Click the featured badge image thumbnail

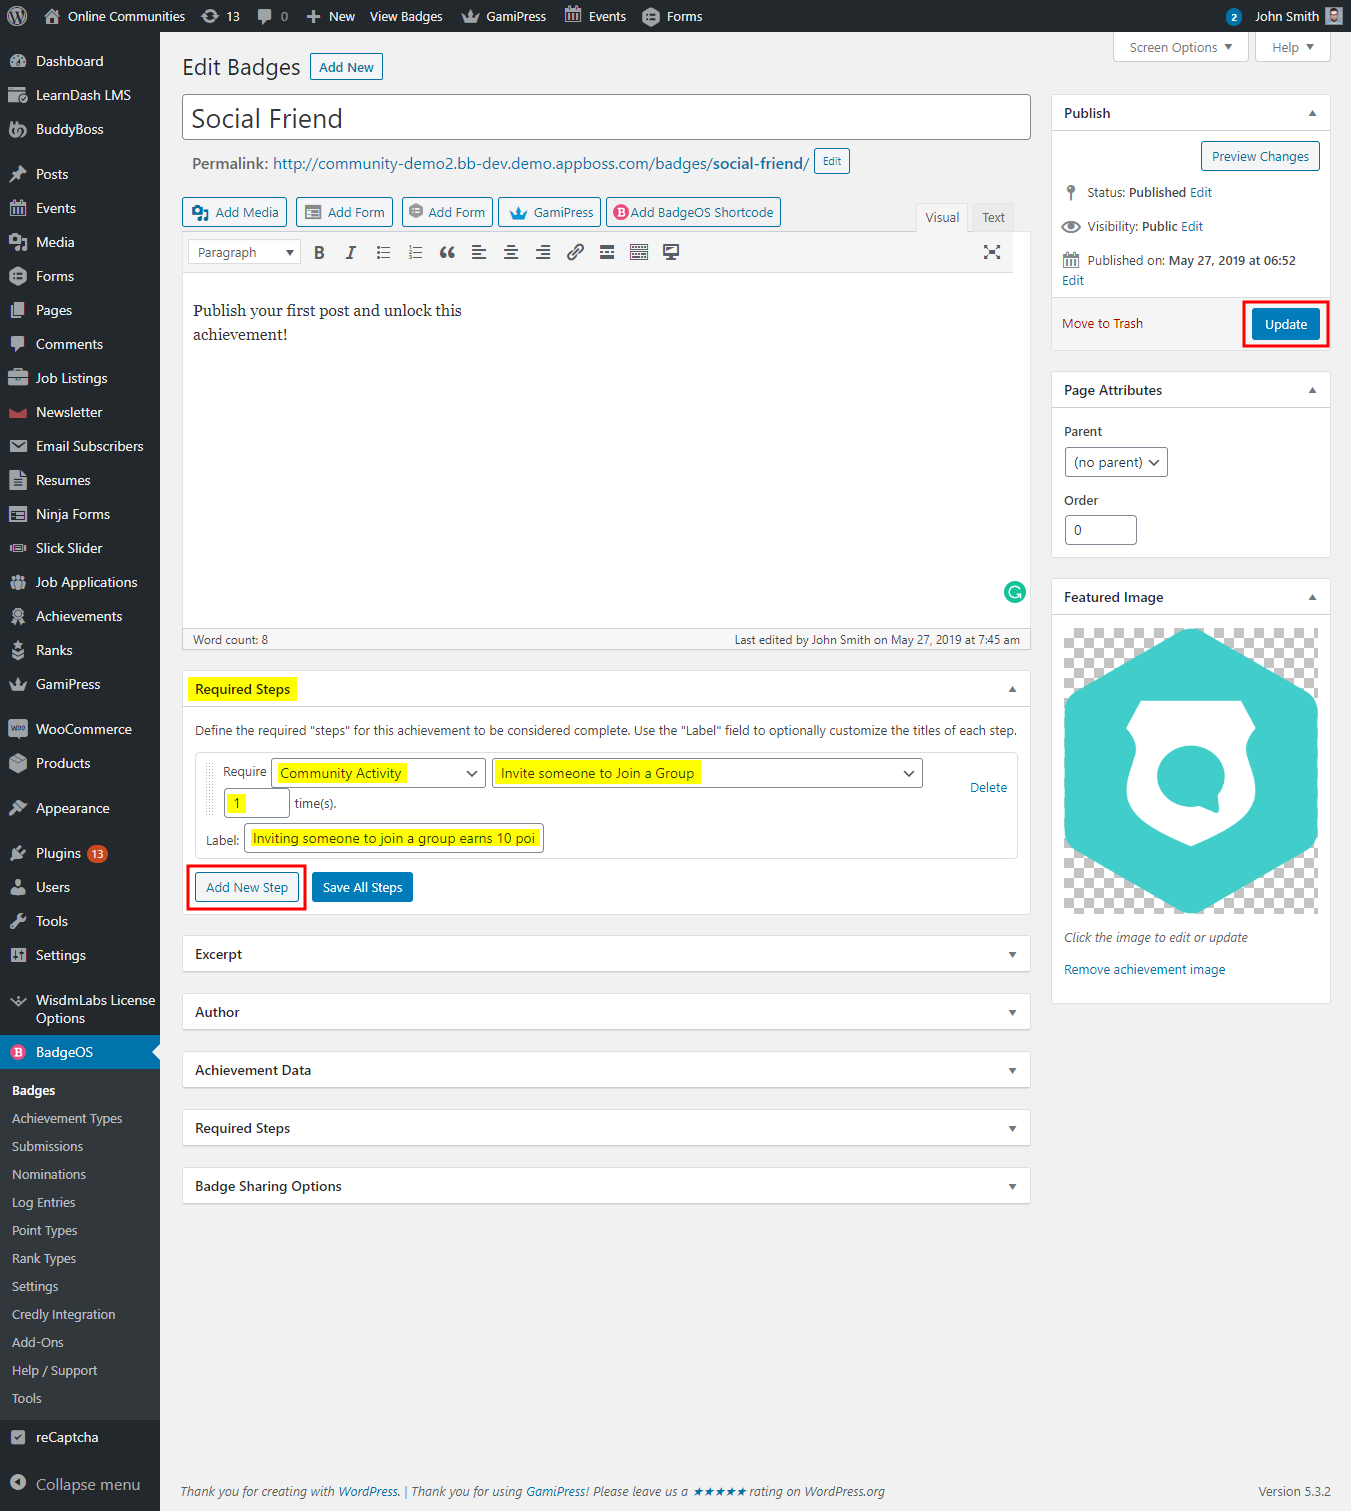pyautogui.click(x=1190, y=770)
